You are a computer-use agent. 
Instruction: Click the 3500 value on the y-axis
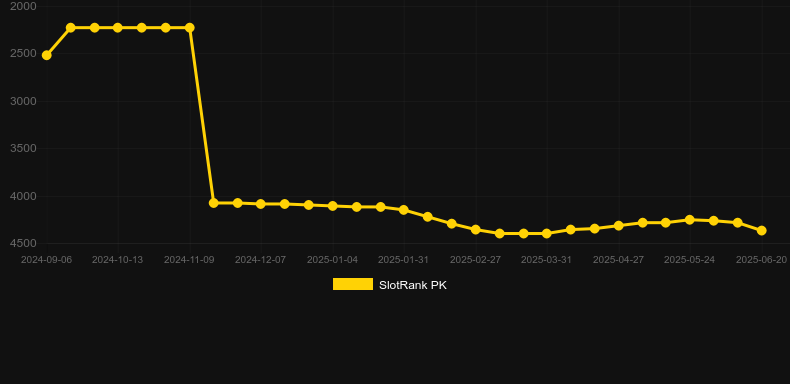(23, 149)
